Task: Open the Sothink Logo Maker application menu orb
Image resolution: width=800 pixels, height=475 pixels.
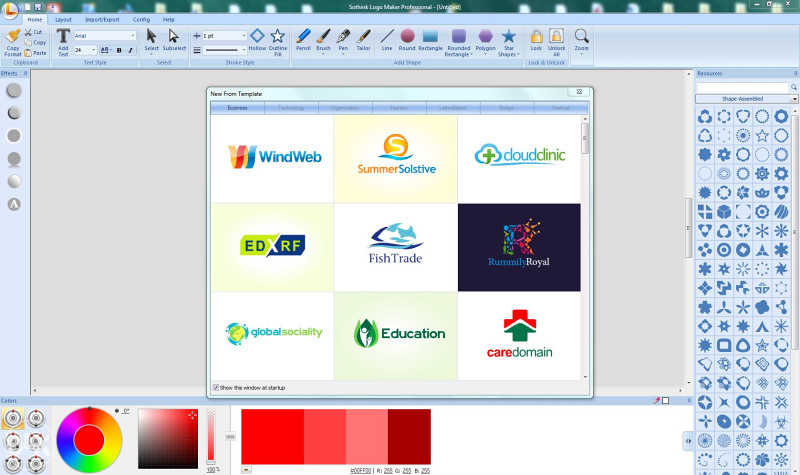Action: pyautogui.click(x=9, y=9)
